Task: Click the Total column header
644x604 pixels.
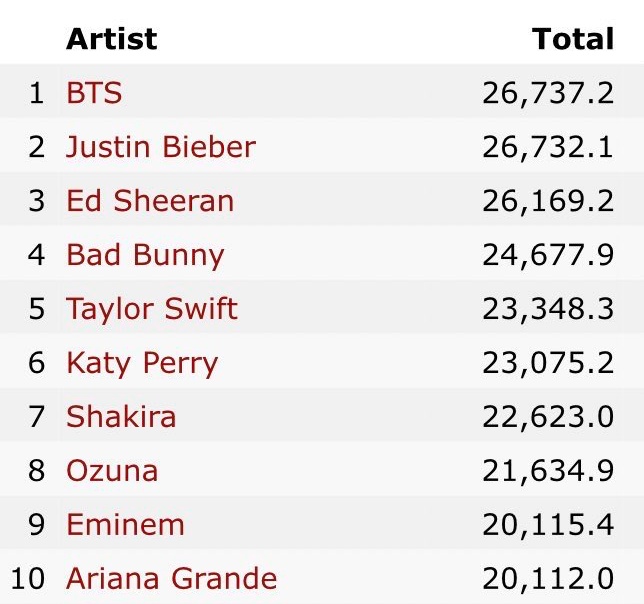Action: click(573, 39)
